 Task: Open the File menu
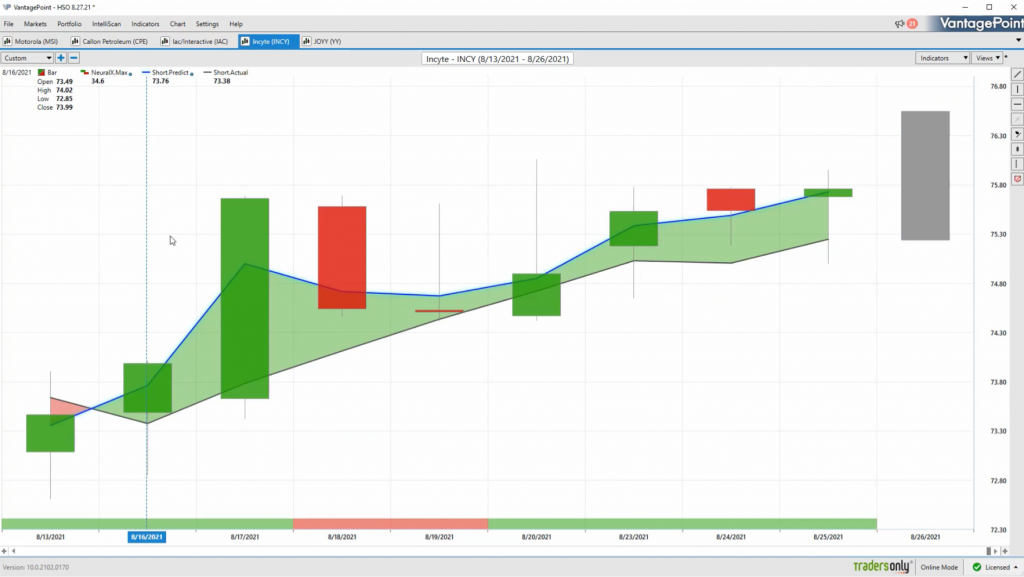pos(8,23)
